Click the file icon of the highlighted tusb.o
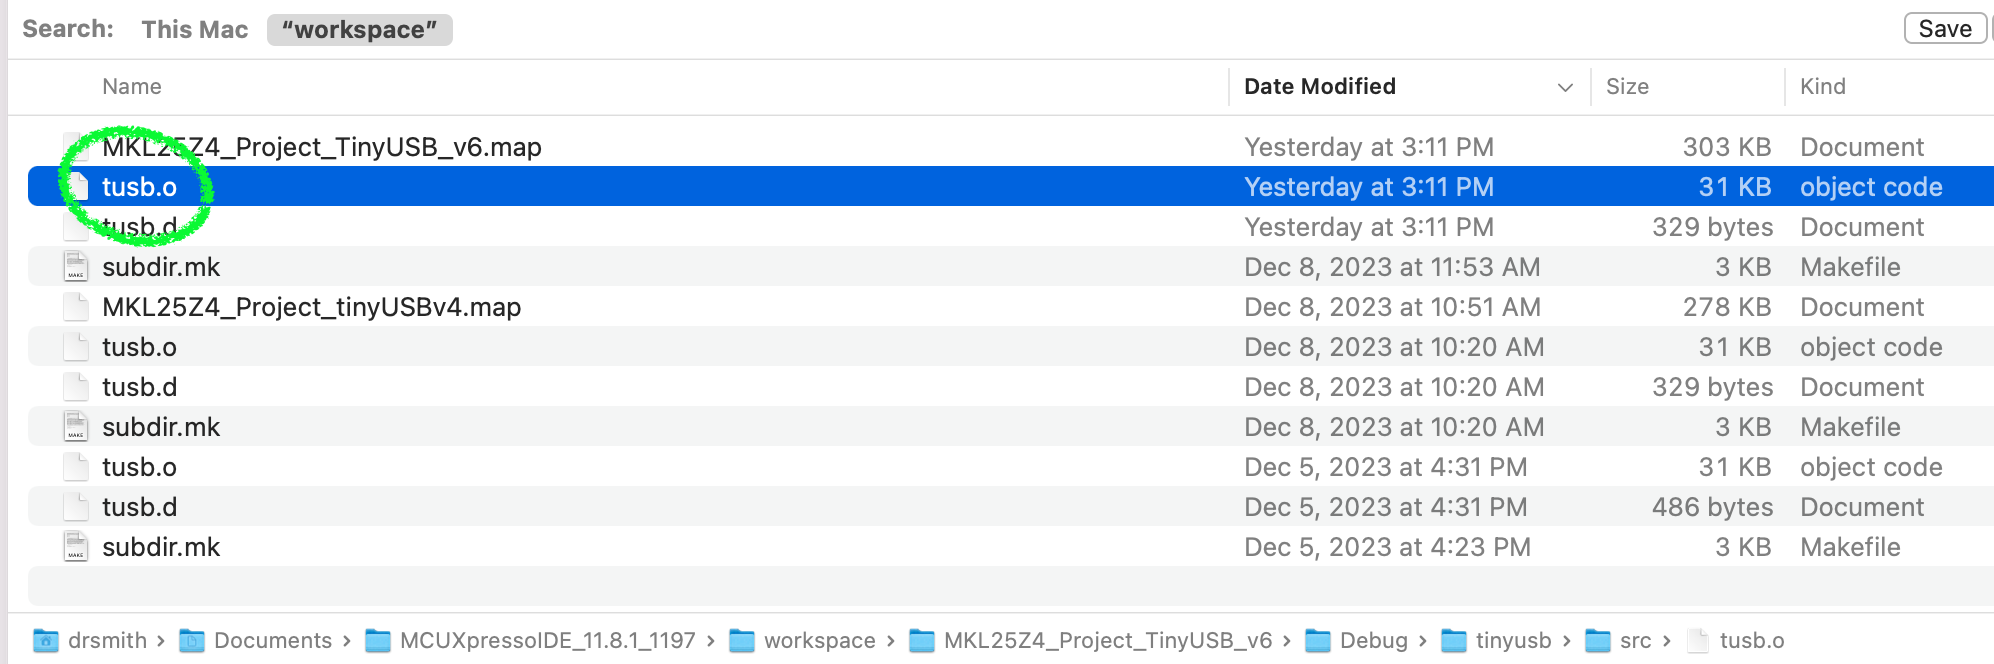 click(78, 187)
